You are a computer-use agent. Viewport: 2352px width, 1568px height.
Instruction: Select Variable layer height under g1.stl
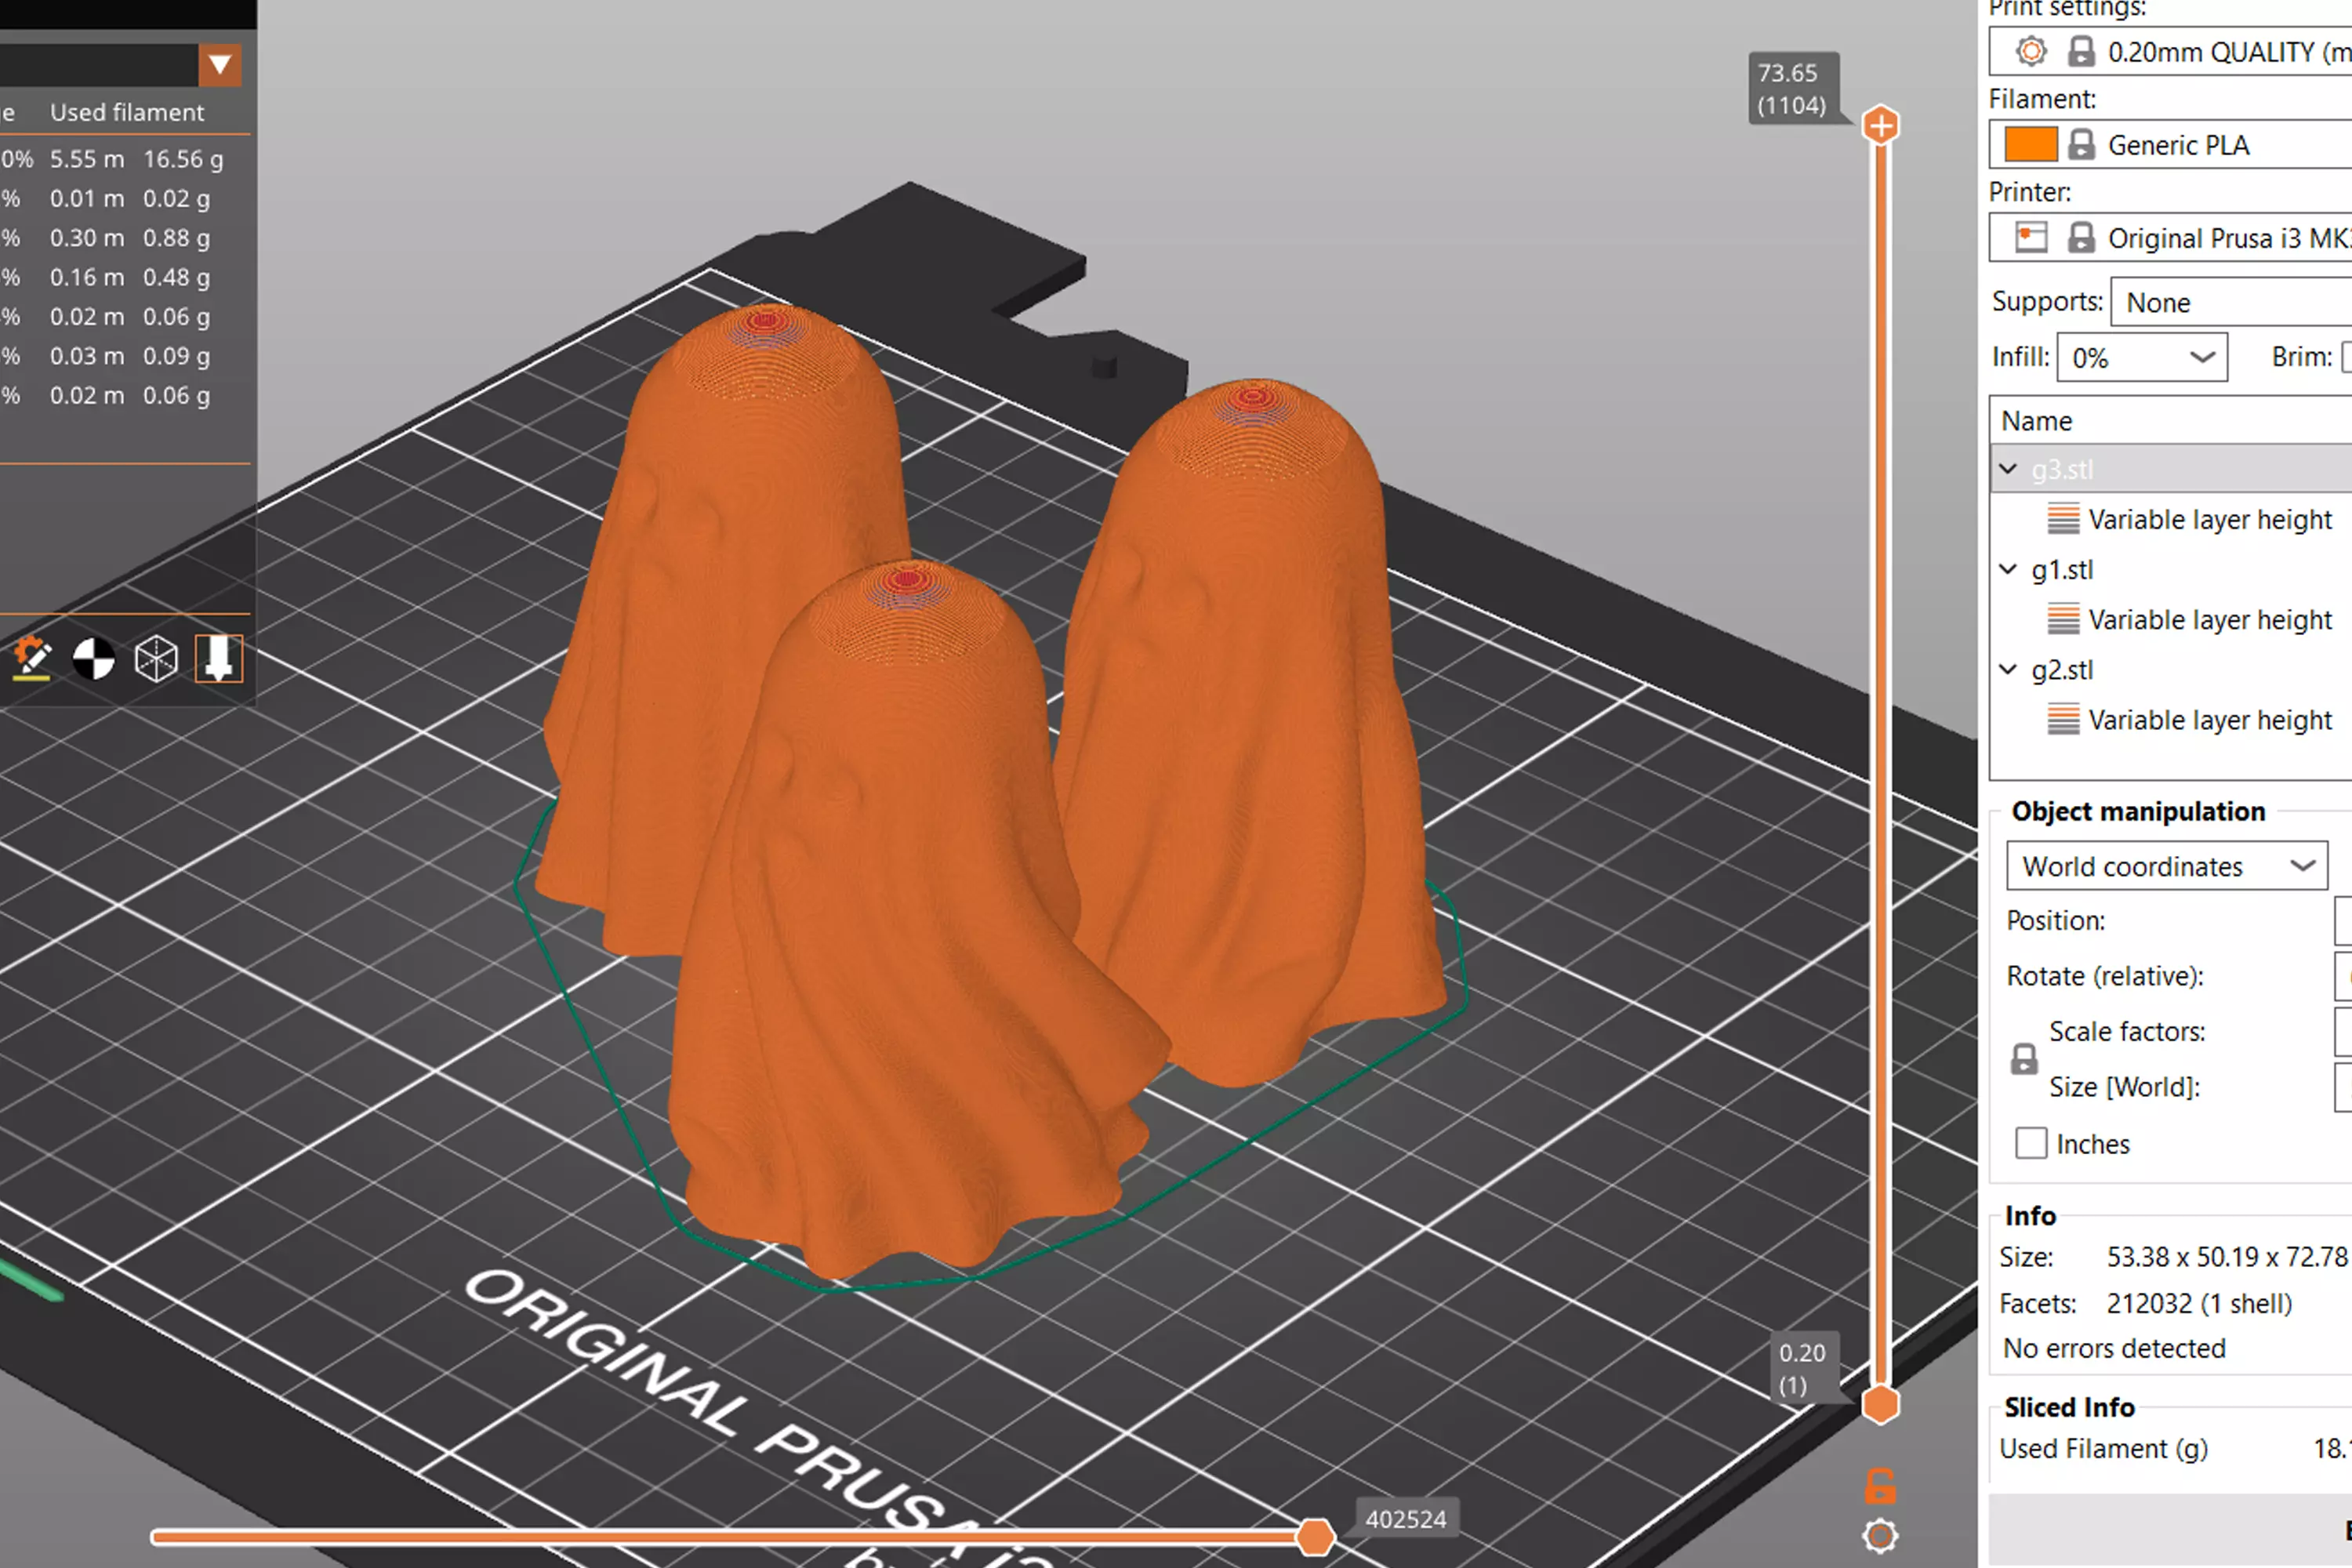click(x=2210, y=620)
